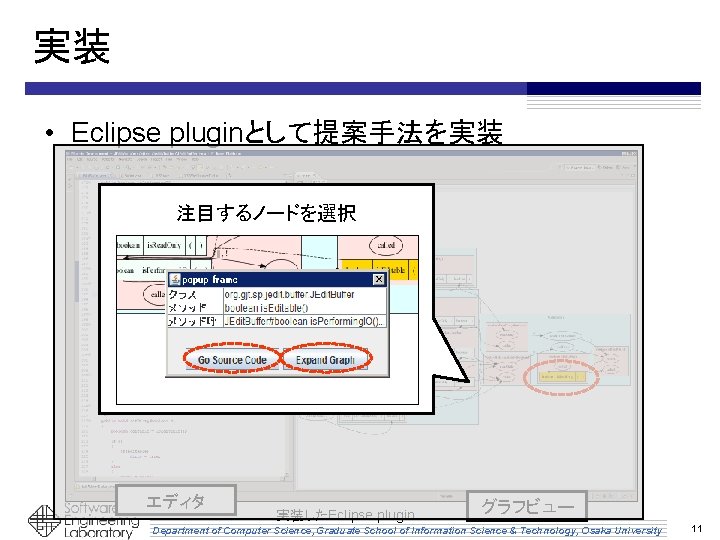Select the boolean isEditable() method cell
The height and width of the screenshot is (540, 720).
(304, 308)
